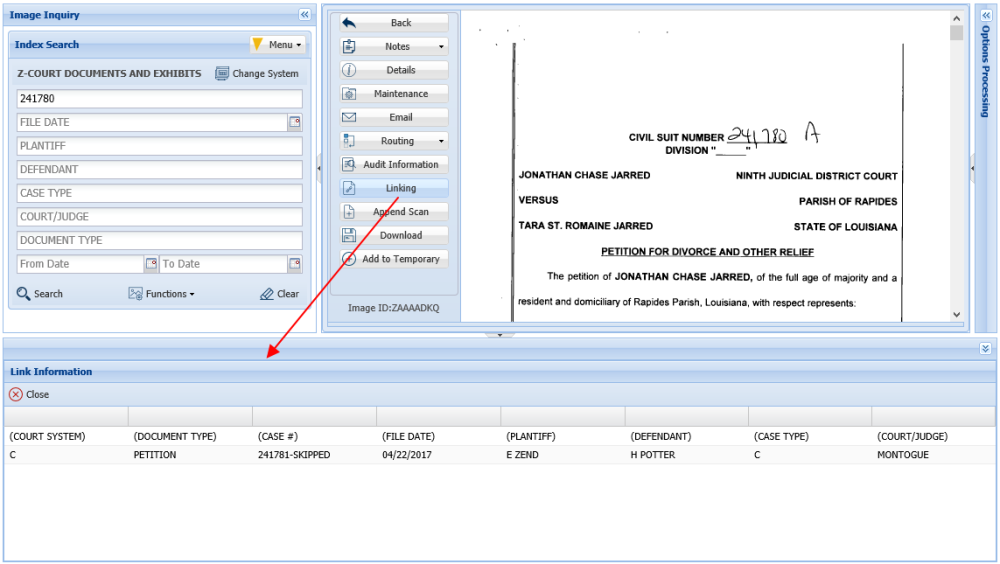The height and width of the screenshot is (564, 1000).
Task: Click Append Scan
Action: coord(393,212)
